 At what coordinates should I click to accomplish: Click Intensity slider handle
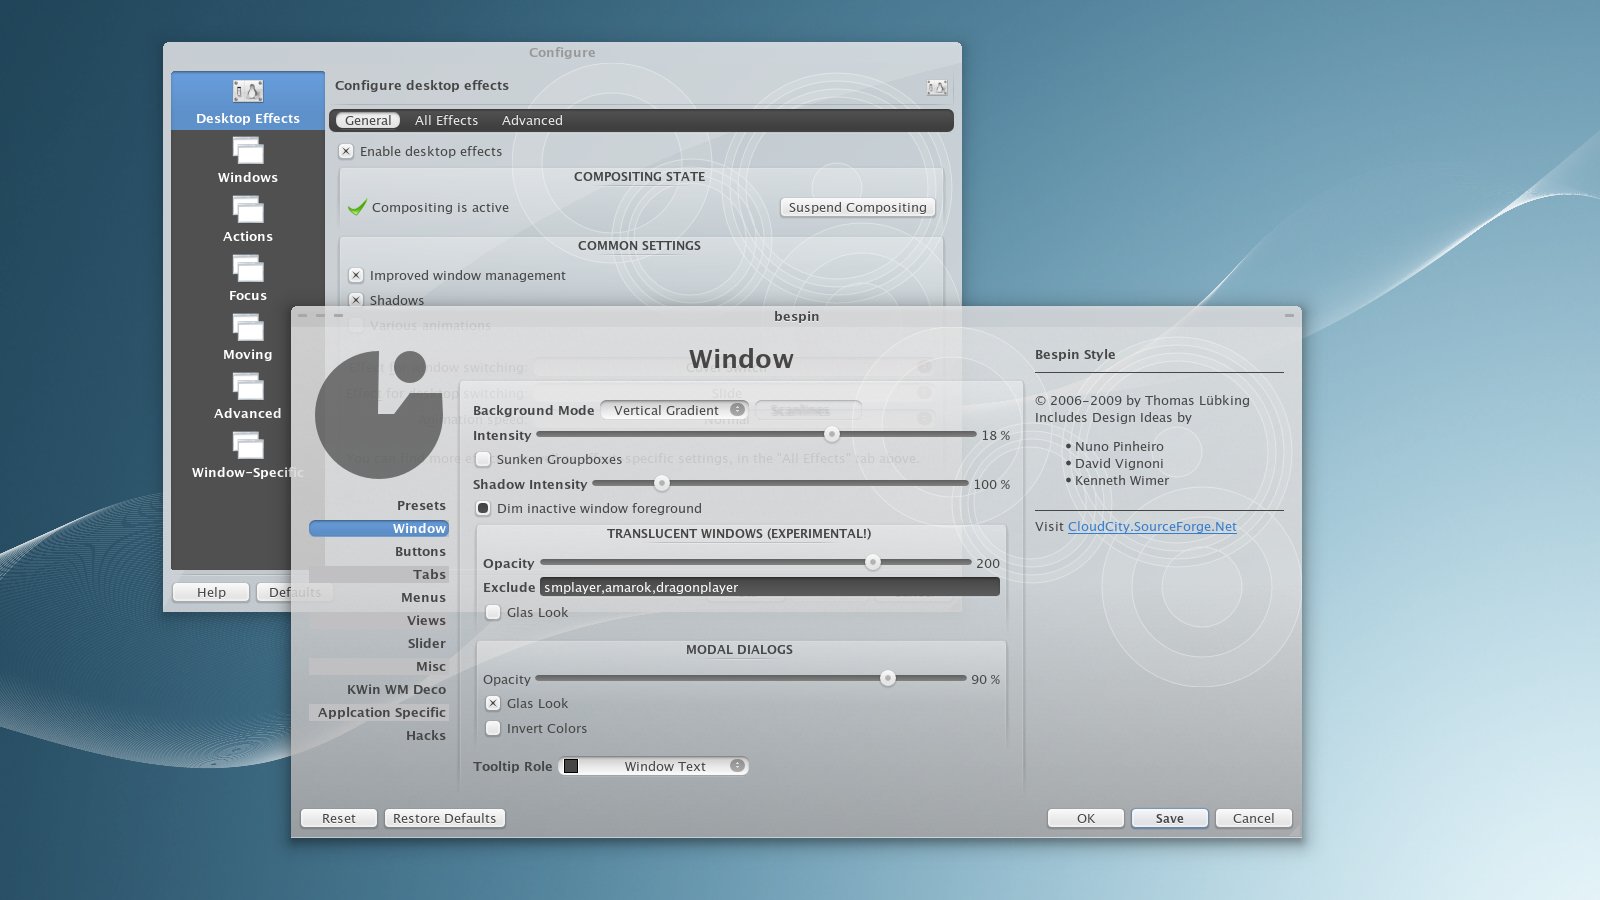pyautogui.click(x=832, y=434)
